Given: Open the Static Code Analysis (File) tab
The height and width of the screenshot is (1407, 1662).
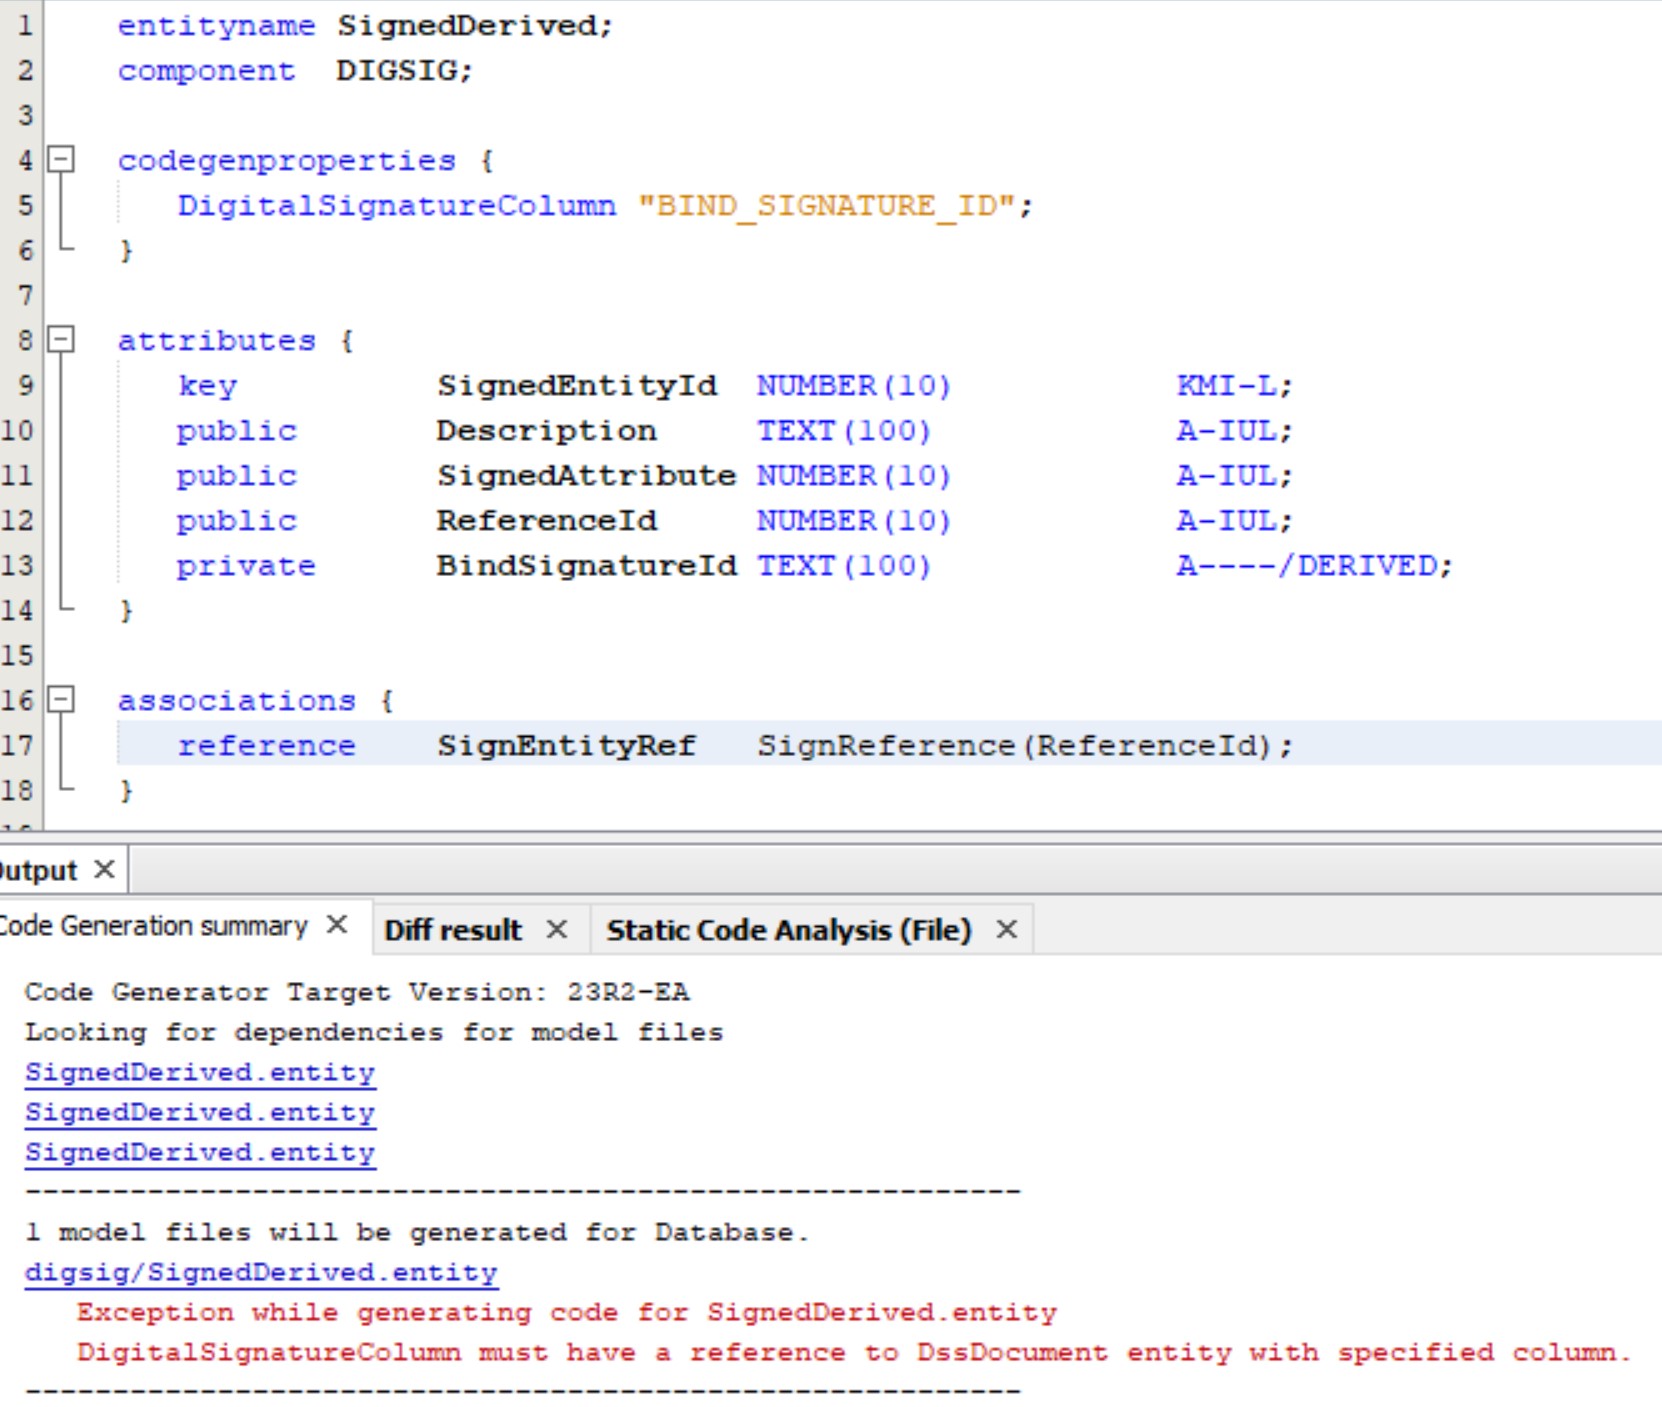Looking at the screenshot, I should 788,930.
